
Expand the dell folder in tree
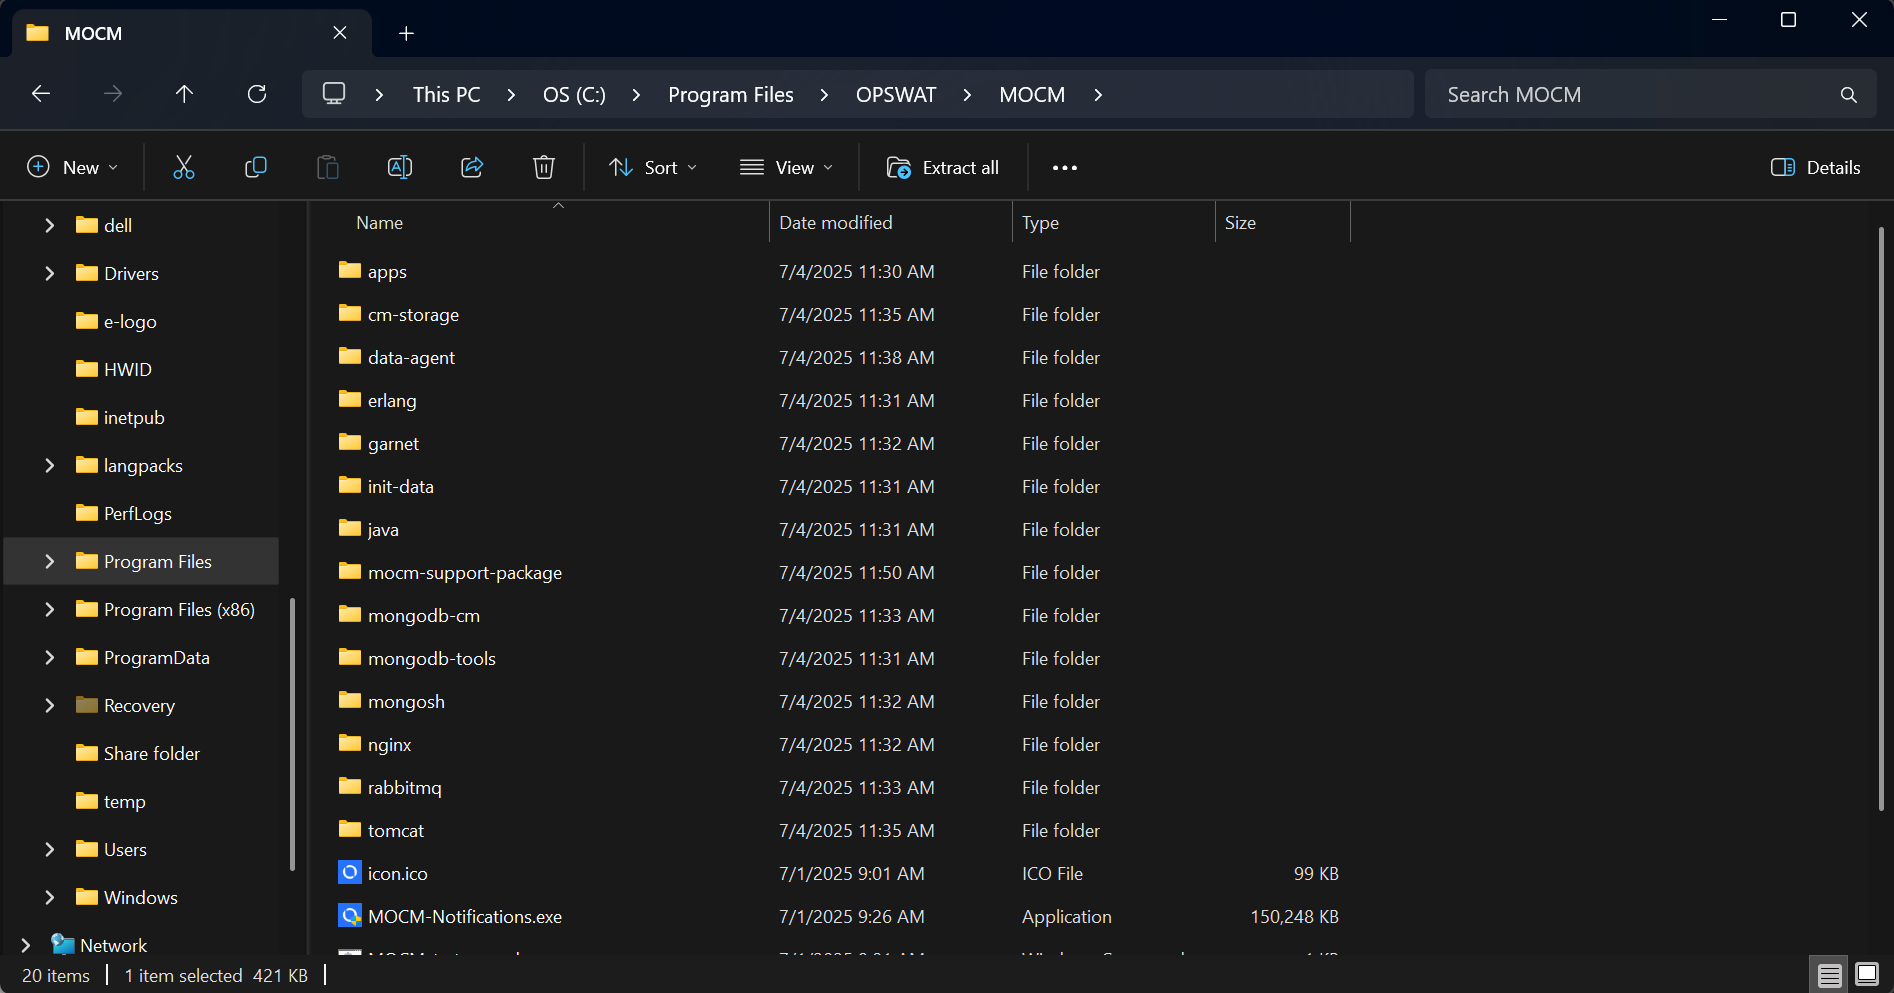[49, 225]
